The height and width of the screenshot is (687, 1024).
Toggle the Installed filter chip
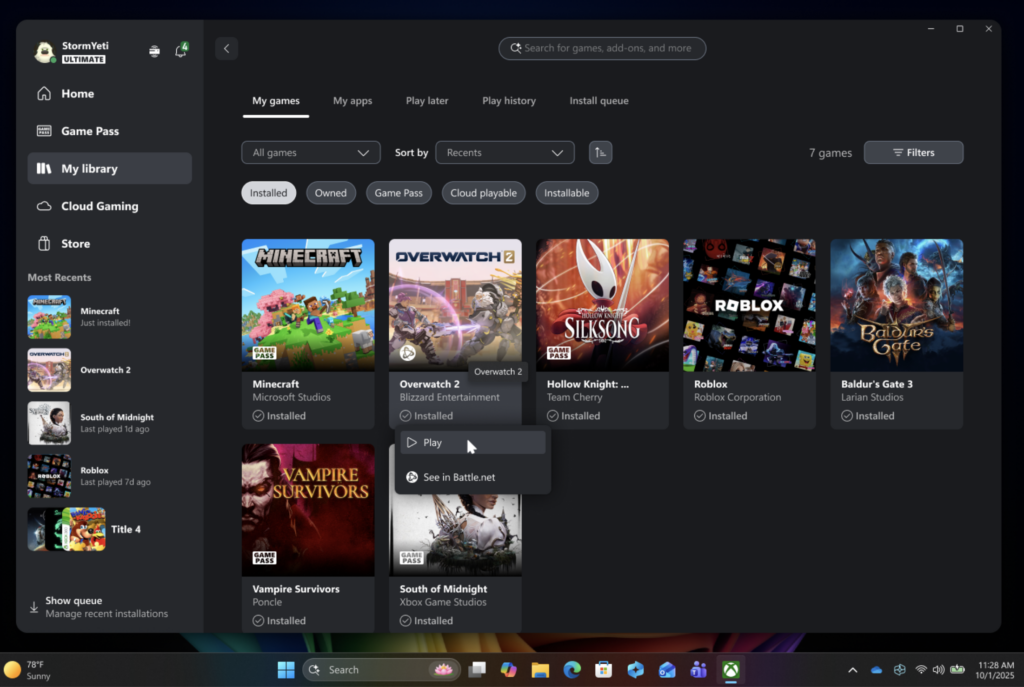pos(268,193)
